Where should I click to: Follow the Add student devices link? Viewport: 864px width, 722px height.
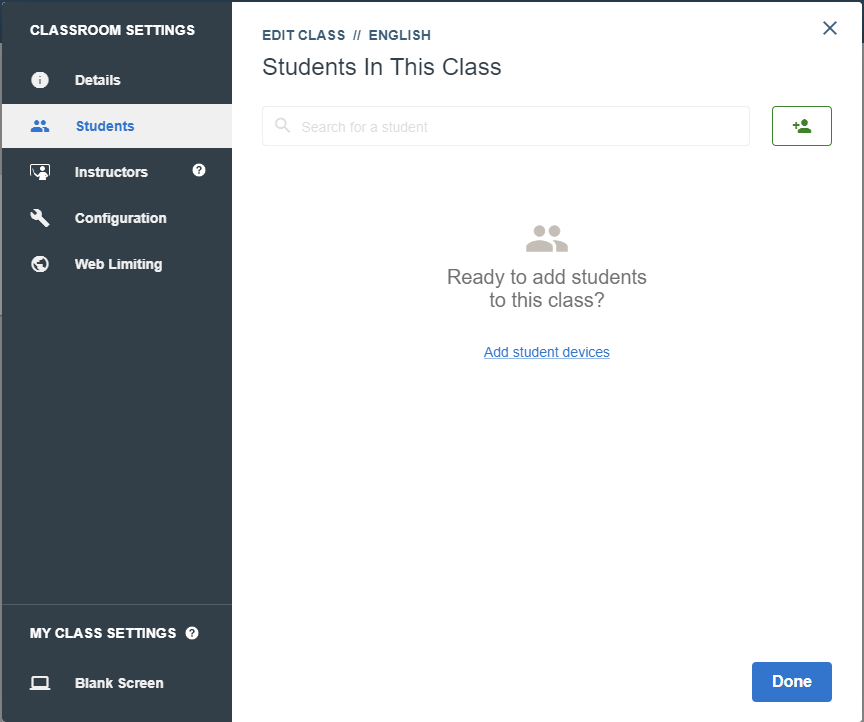[x=547, y=352]
